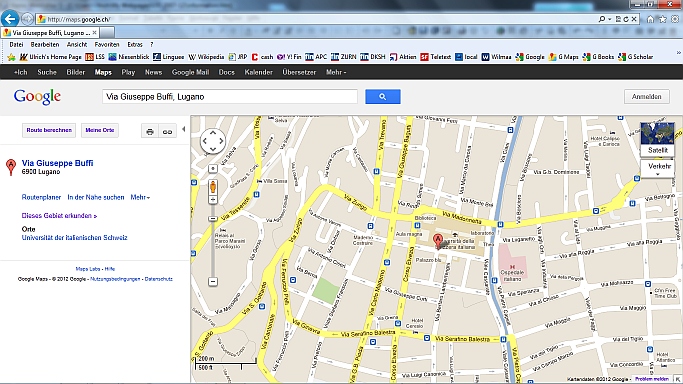Click Dieses Gebiet erkunden link
The height and width of the screenshot is (384, 683).
tap(59, 216)
